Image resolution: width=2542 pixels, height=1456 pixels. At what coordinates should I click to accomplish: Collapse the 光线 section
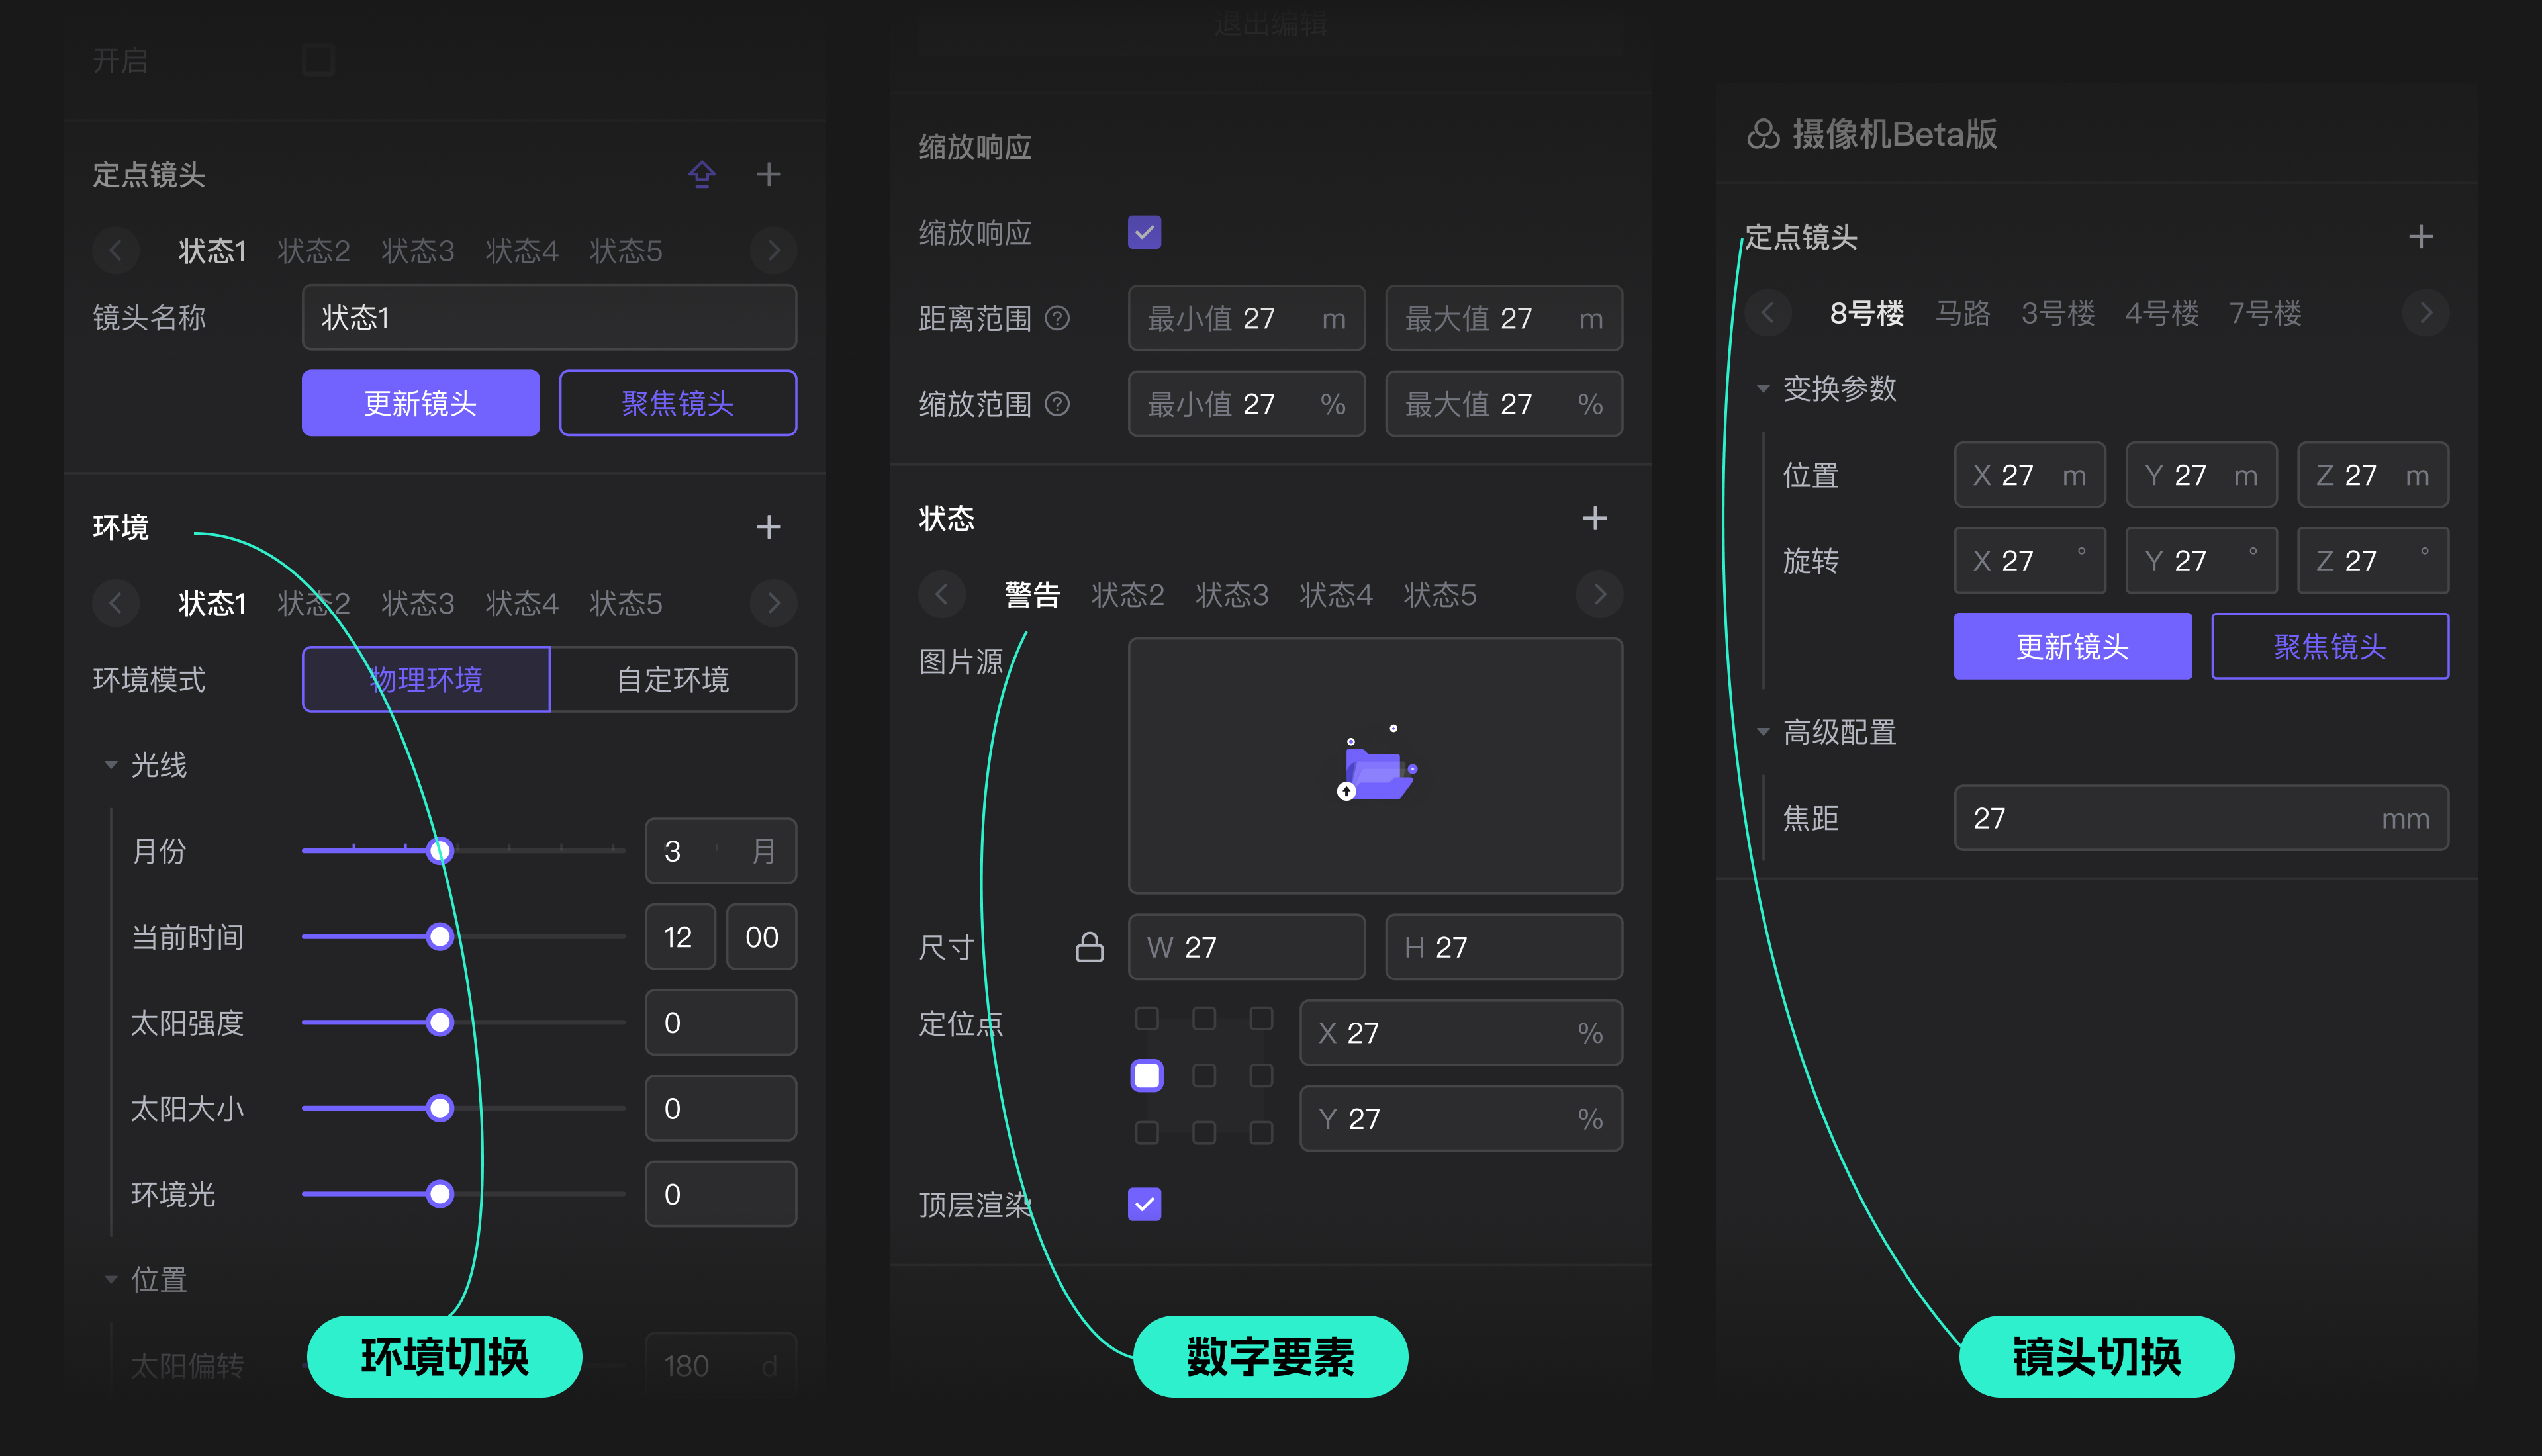[x=112, y=764]
